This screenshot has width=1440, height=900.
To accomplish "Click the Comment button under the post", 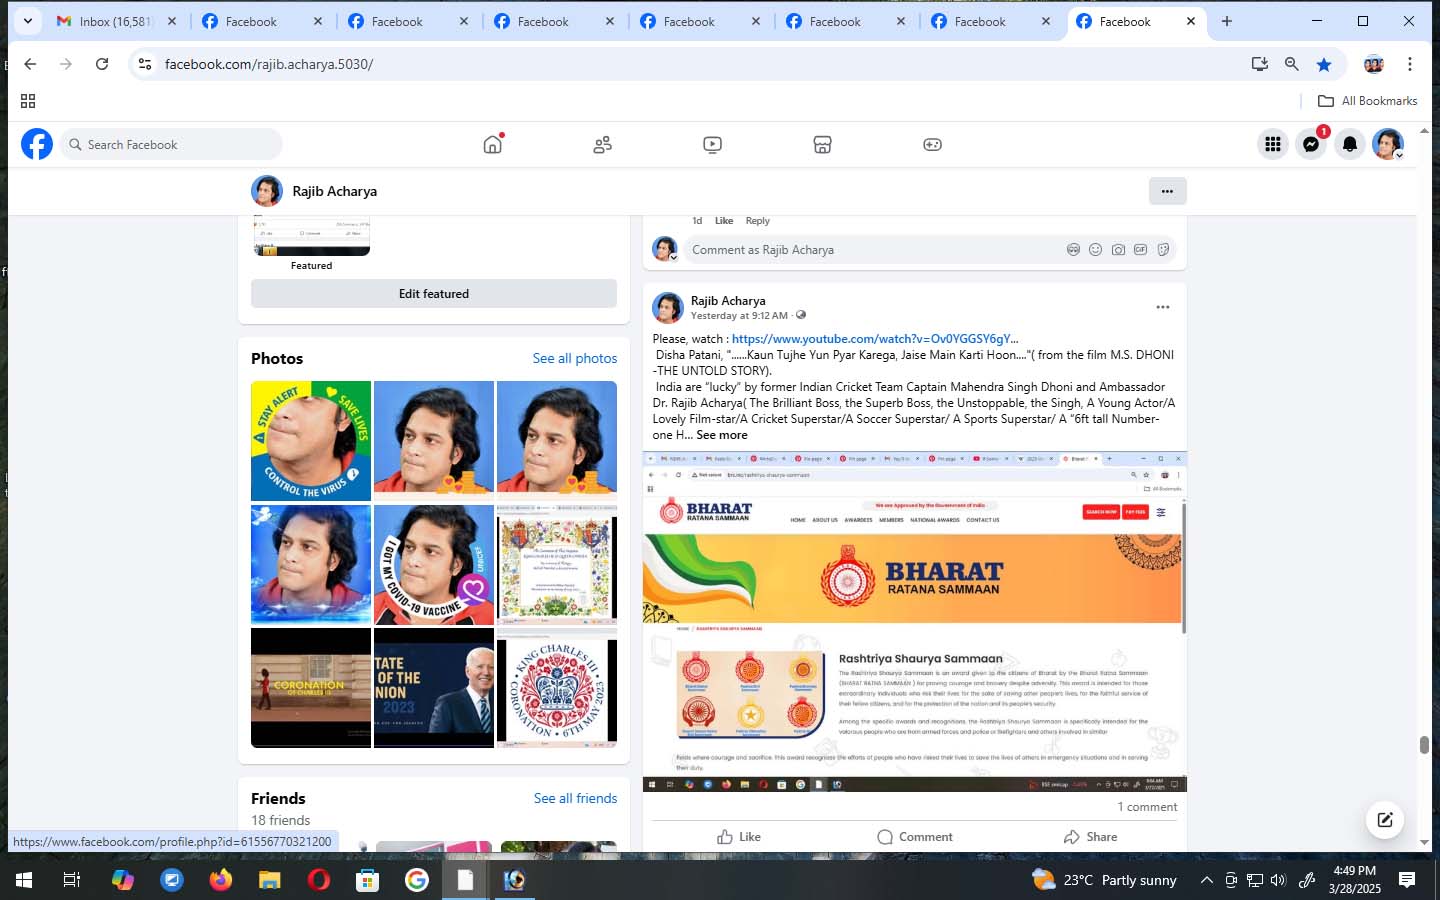I will pos(915,837).
